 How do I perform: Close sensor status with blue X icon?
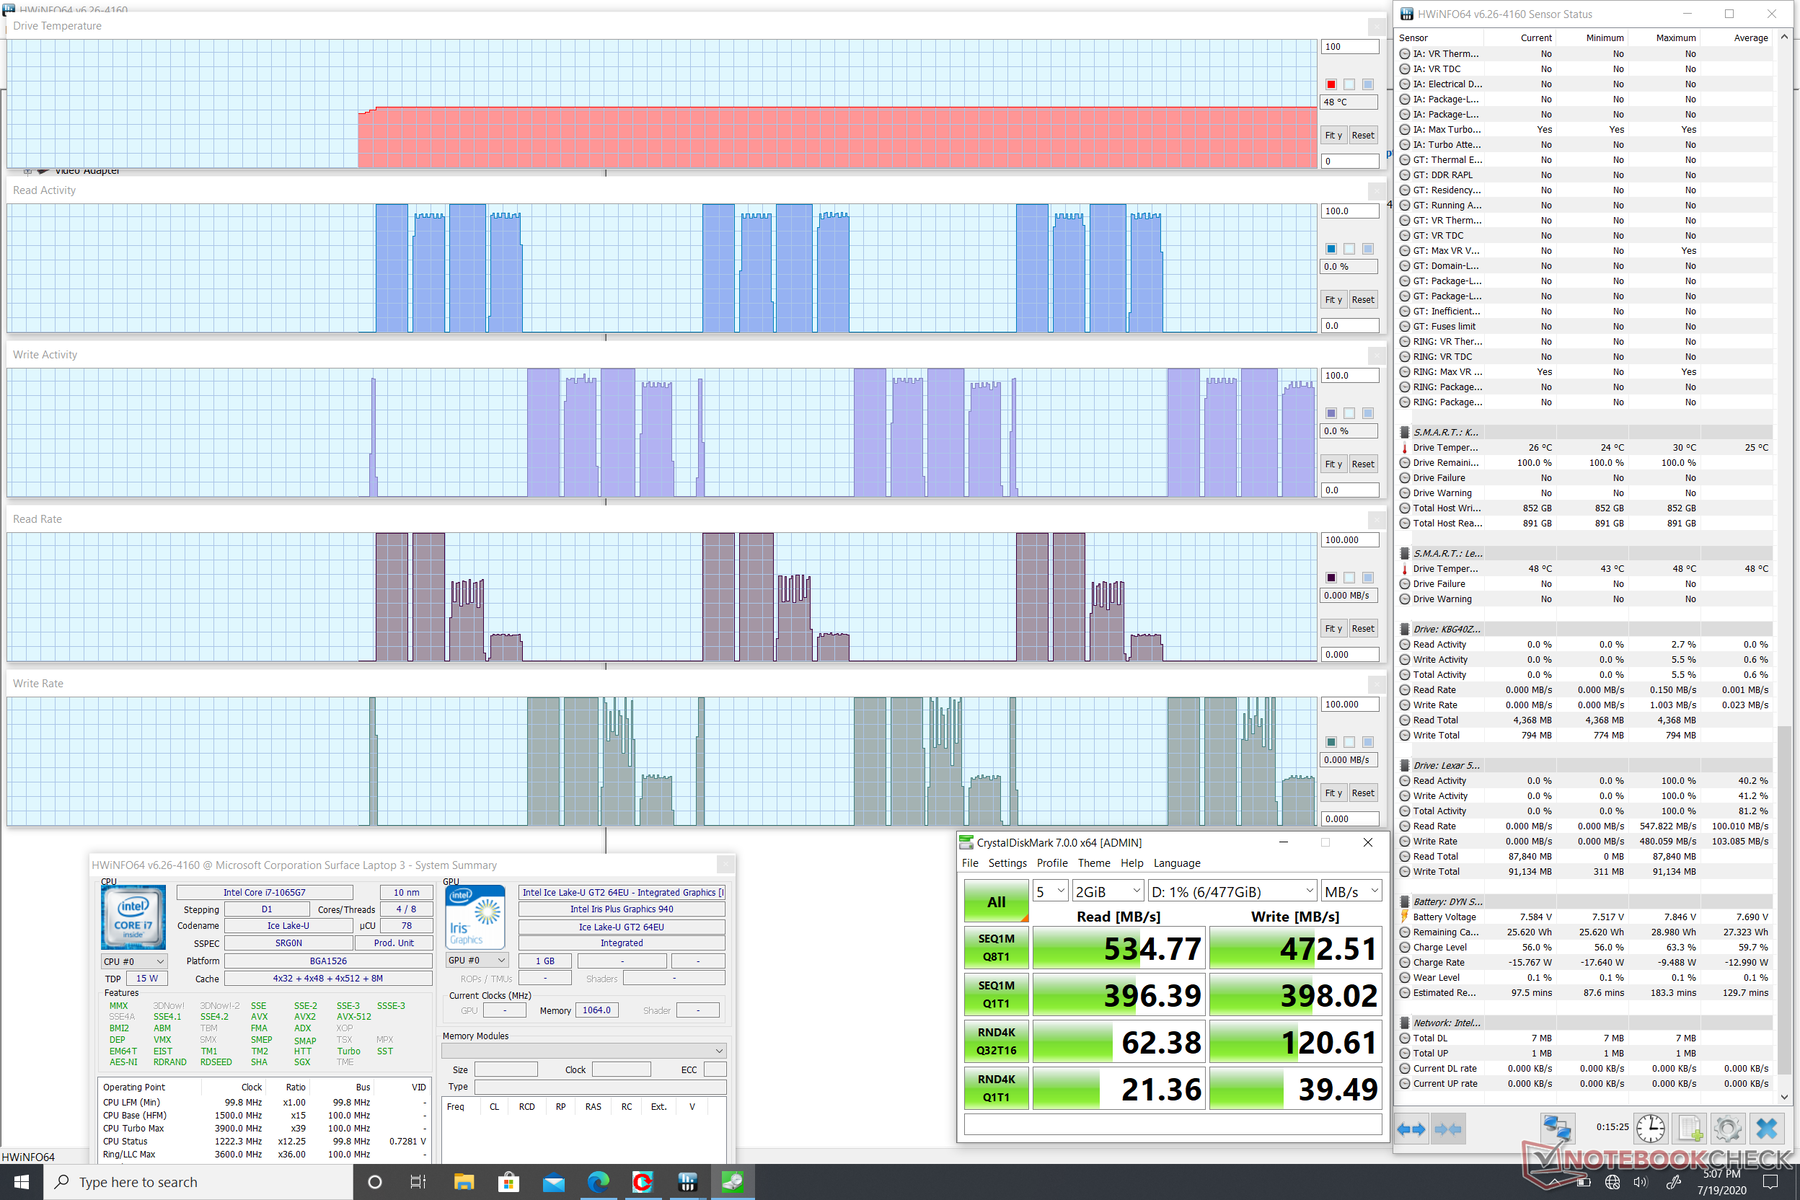1767,1129
